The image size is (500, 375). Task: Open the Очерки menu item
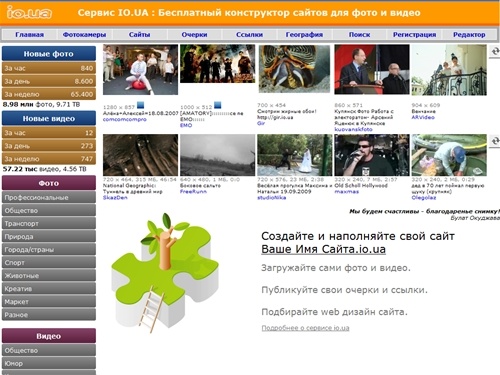tap(194, 35)
